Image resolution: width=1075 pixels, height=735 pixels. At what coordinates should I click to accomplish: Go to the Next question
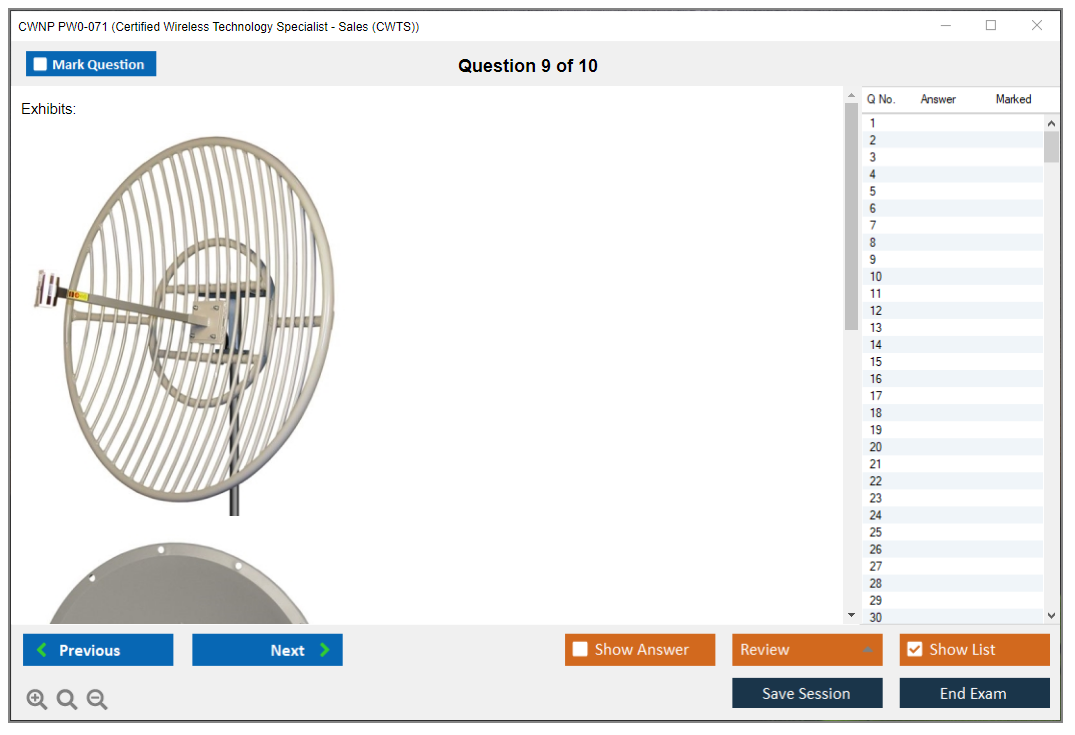coord(267,650)
